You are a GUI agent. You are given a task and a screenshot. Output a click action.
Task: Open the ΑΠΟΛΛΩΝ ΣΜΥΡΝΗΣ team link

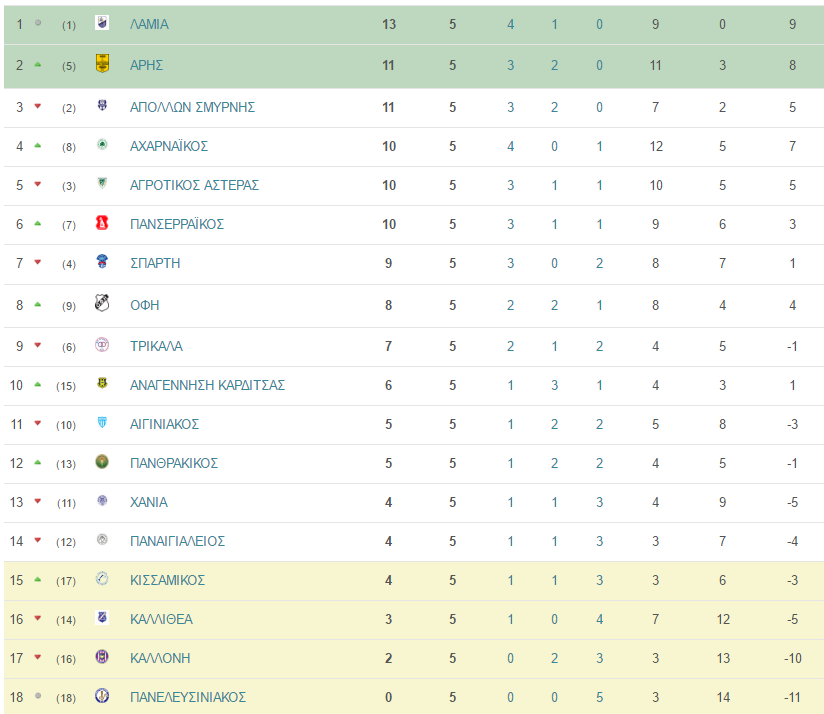(192, 107)
